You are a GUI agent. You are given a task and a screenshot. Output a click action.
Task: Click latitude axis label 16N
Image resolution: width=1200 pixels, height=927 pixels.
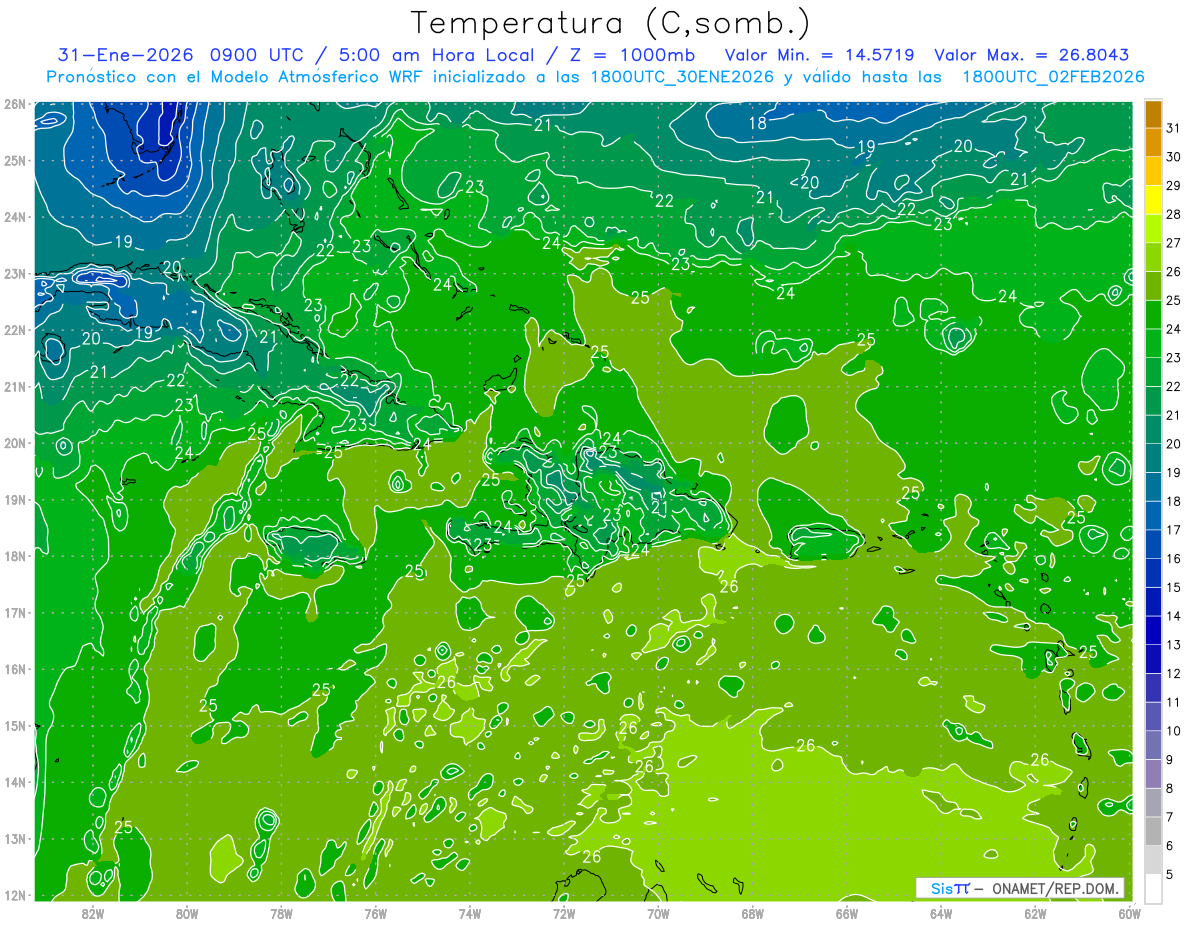point(14,669)
